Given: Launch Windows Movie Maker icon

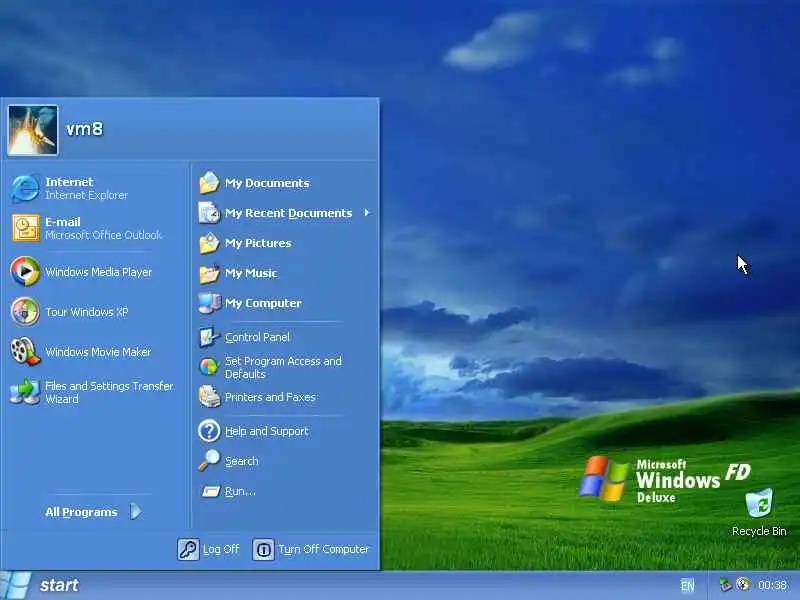Looking at the screenshot, I should [x=24, y=351].
